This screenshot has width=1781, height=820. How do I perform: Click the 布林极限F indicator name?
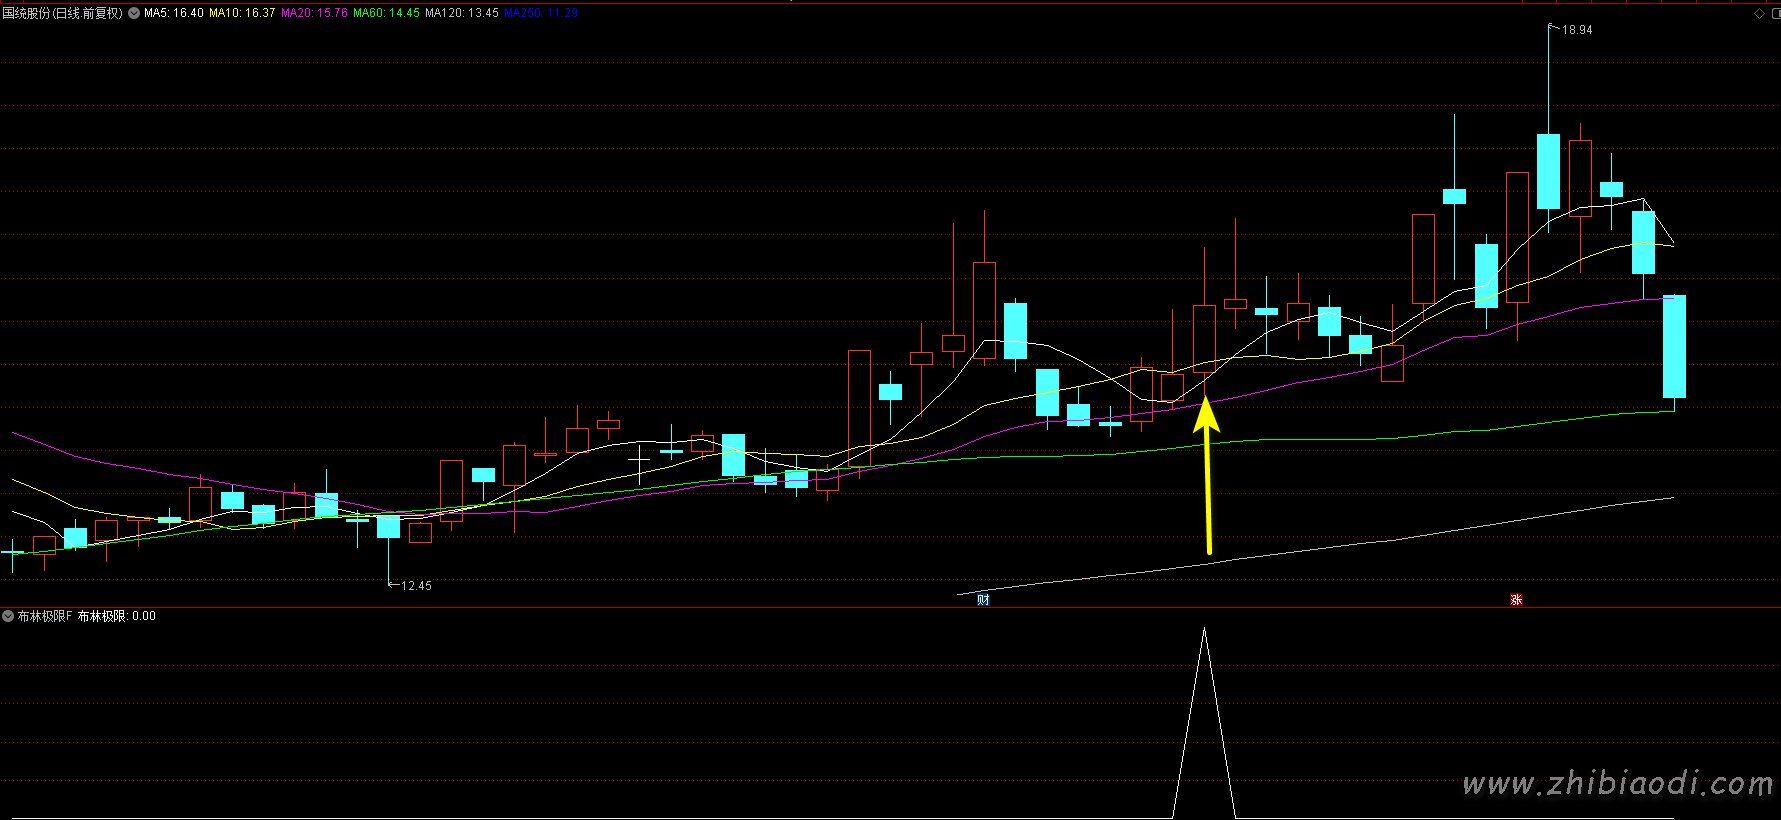point(44,616)
